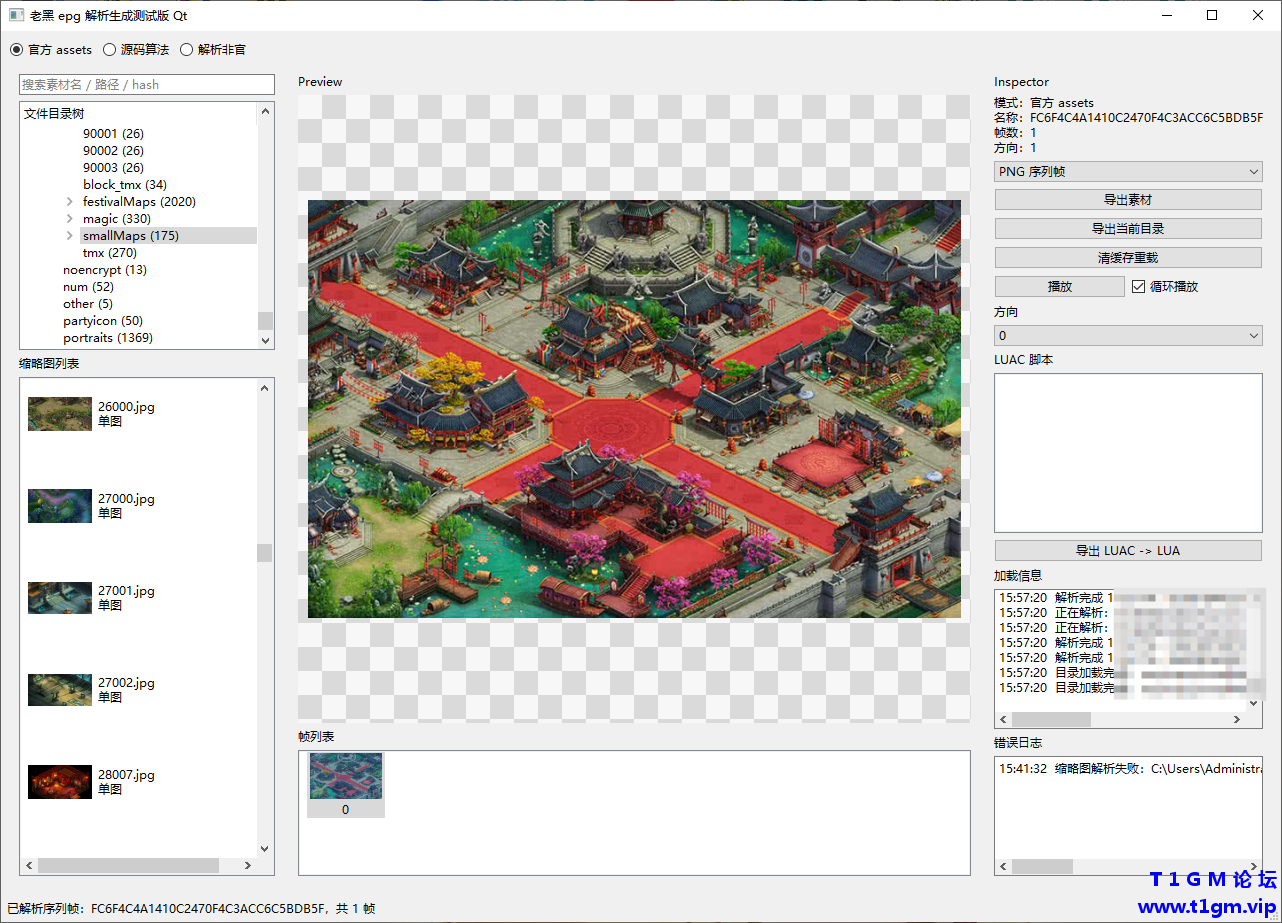Select the 26000.jpg map thumbnail

pos(60,414)
